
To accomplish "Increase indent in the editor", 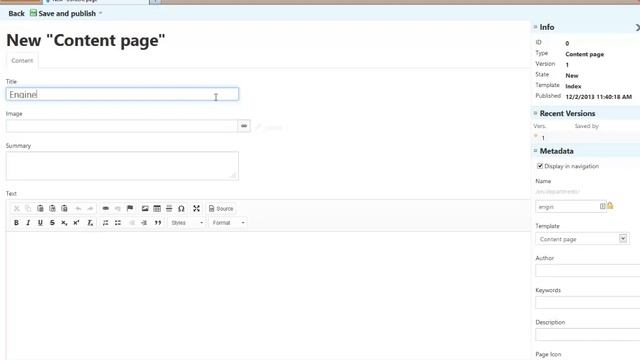I will pyautogui.click(x=144, y=223).
